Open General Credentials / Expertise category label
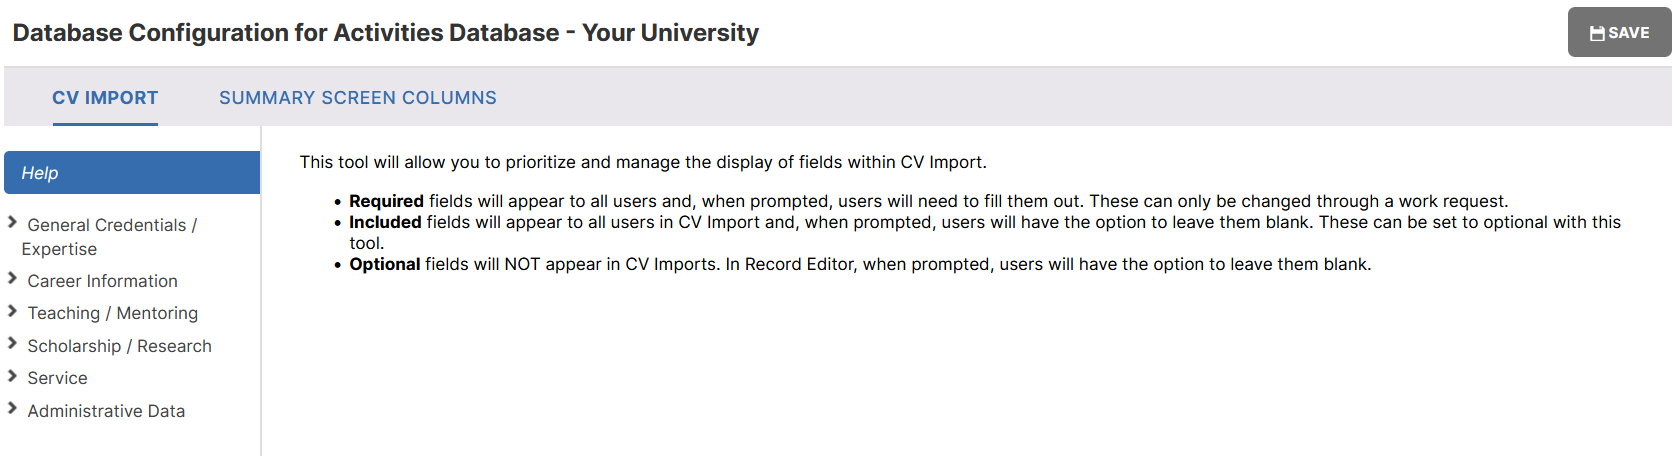This screenshot has width=1677, height=463. click(110, 237)
